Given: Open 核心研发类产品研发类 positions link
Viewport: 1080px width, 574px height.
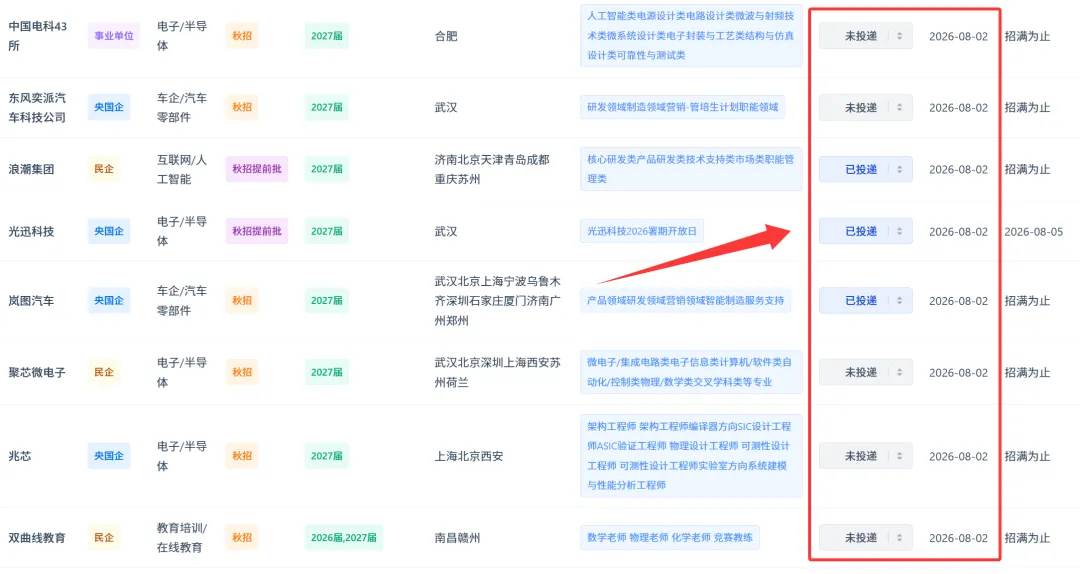Looking at the screenshot, I should 691,169.
